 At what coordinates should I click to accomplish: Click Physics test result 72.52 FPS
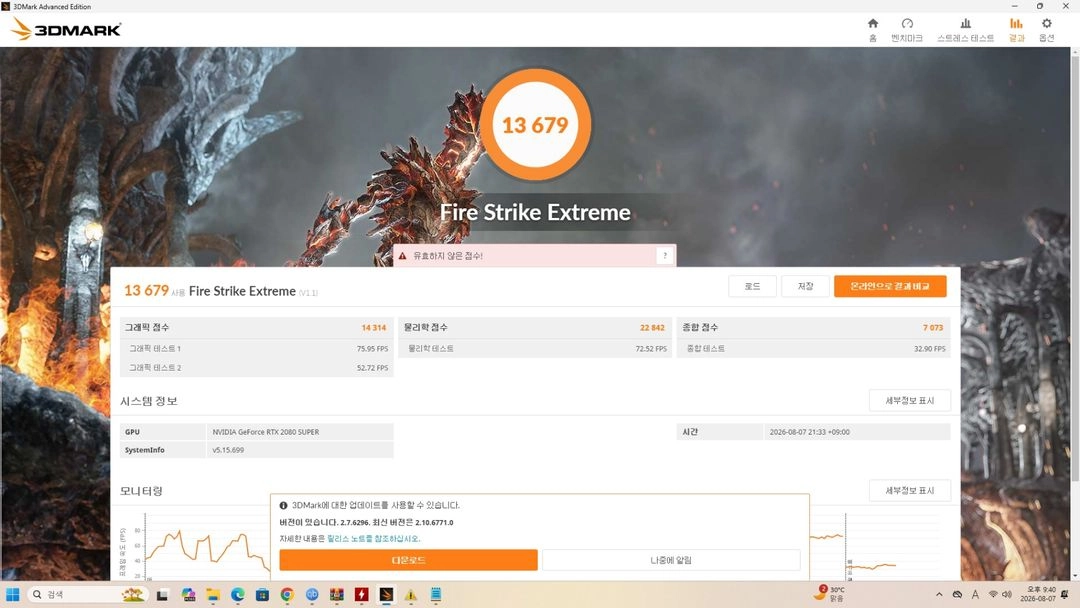651,348
